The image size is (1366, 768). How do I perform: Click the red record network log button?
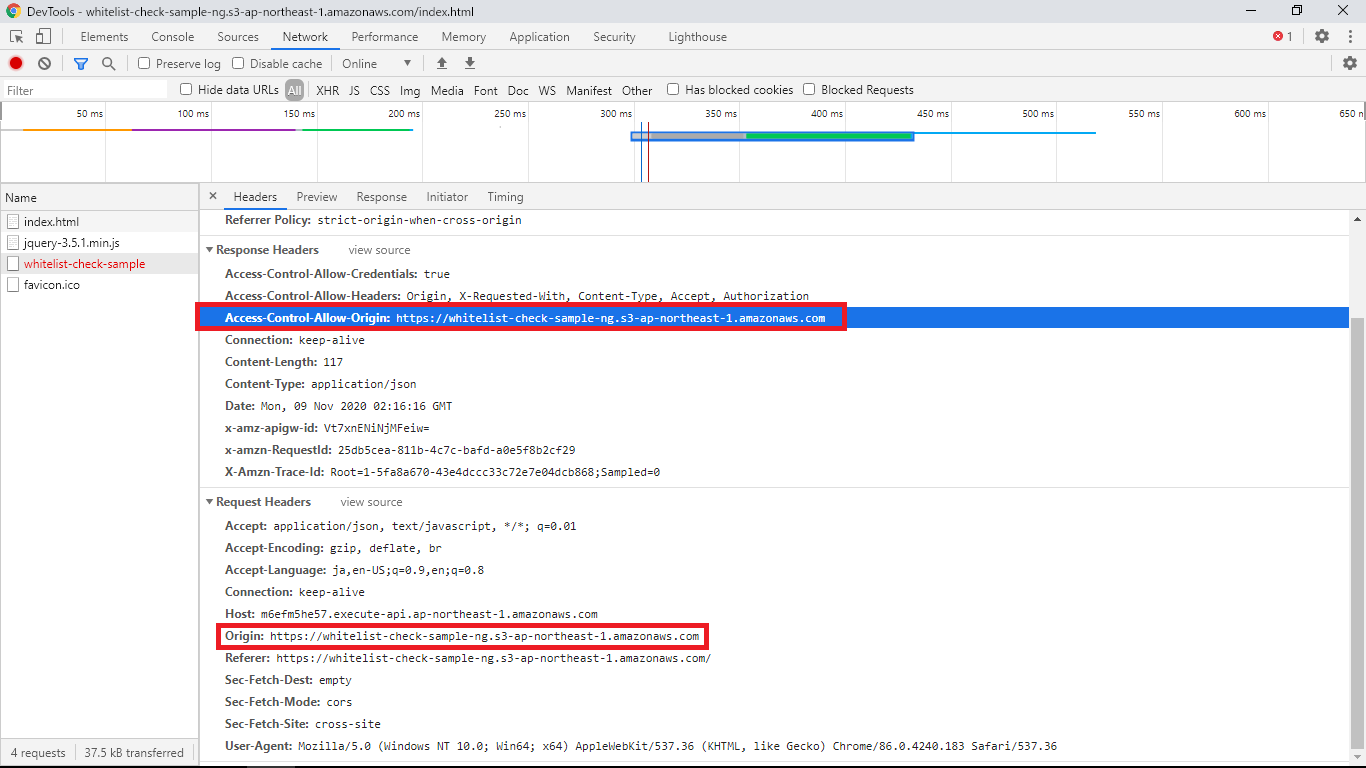(x=16, y=63)
